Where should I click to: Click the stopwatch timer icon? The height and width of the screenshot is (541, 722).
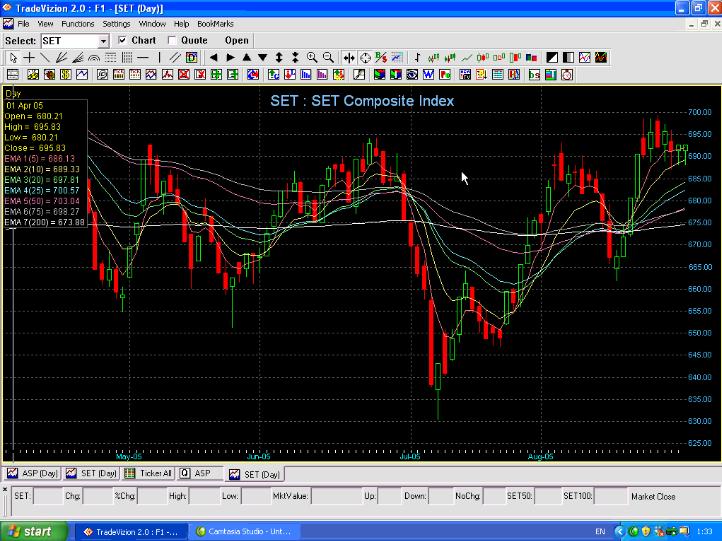pos(567,75)
